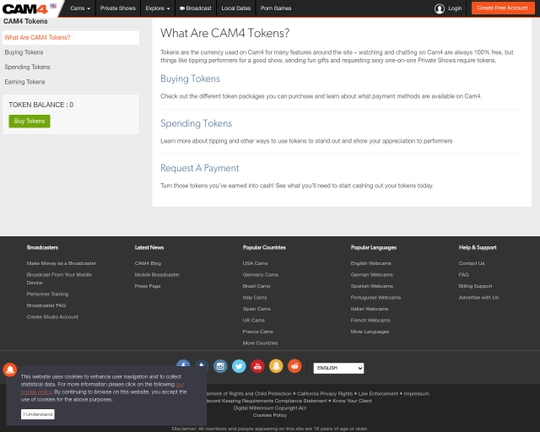Expand the Cams dropdown menu
The image size is (540, 432).
(x=80, y=8)
